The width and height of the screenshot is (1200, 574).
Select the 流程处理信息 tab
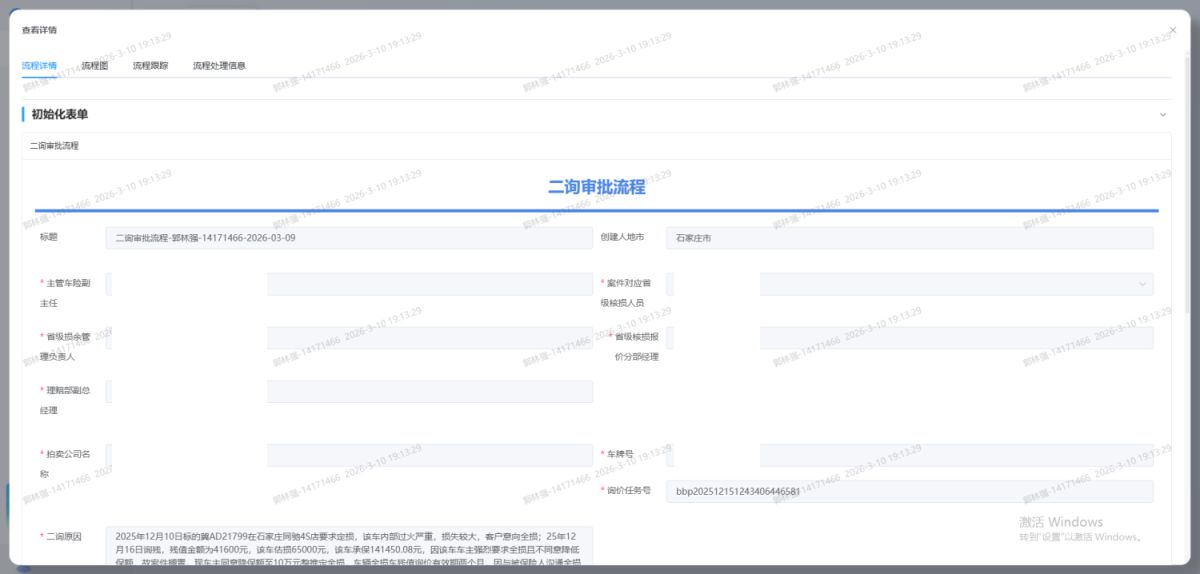point(219,66)
